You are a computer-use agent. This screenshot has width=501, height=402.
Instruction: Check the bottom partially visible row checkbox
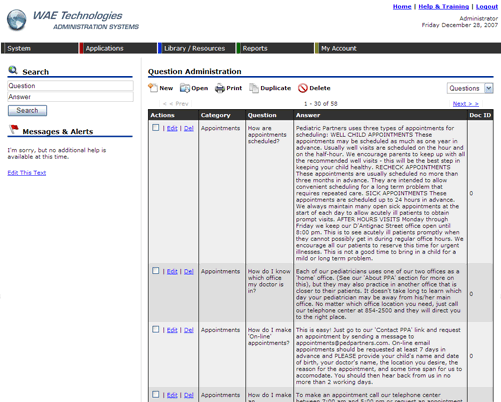(156, 394)
